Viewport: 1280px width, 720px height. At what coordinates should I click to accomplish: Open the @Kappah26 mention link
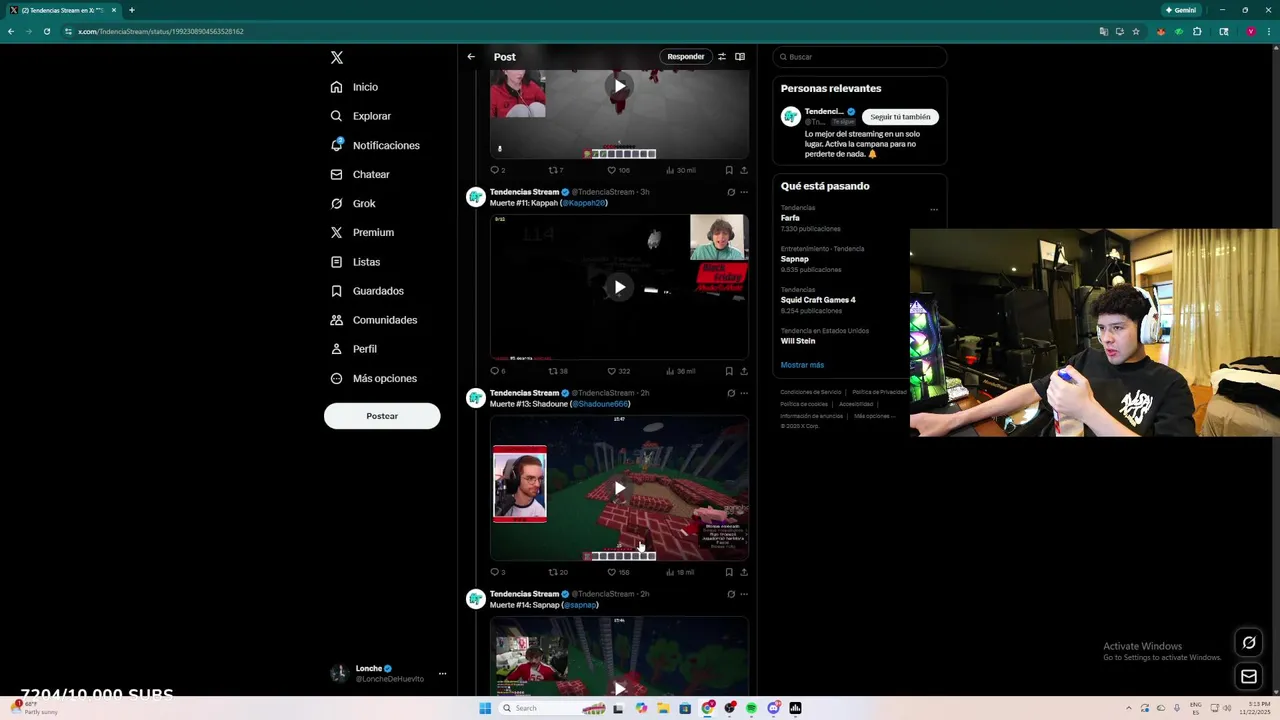(x=583, y=203)
